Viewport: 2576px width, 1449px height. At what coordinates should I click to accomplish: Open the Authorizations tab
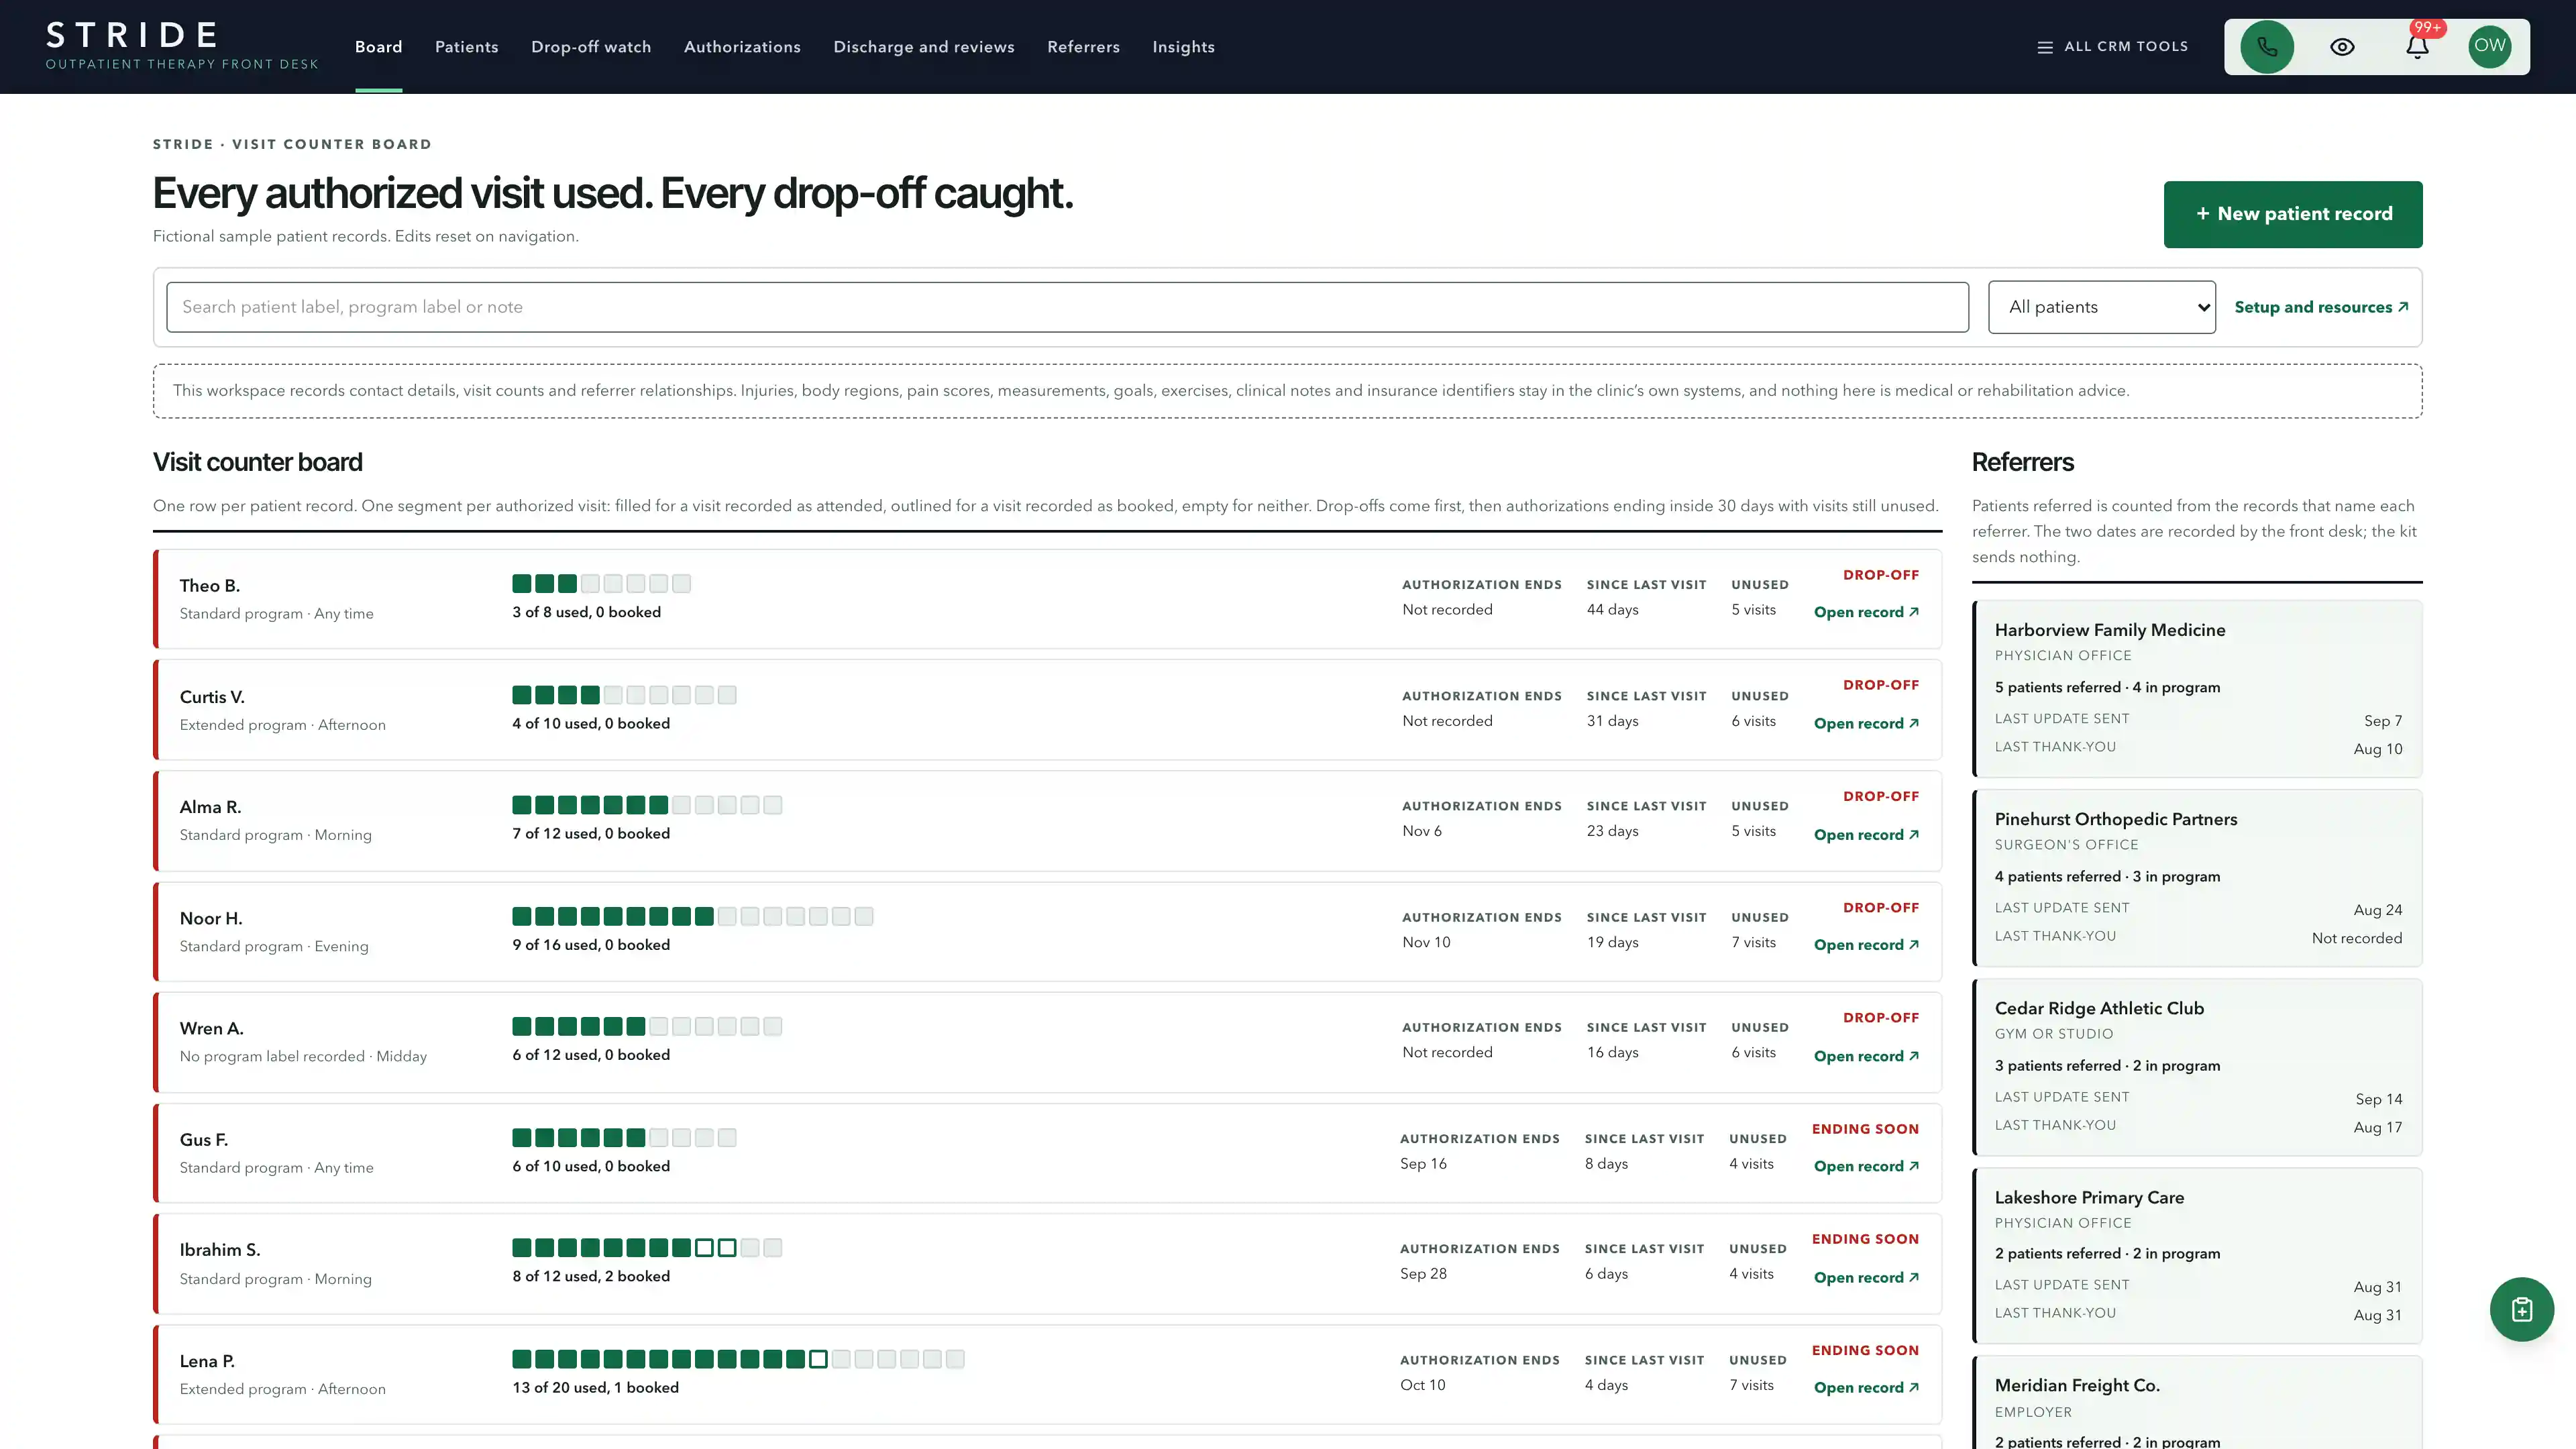click(x=742, y=47)
